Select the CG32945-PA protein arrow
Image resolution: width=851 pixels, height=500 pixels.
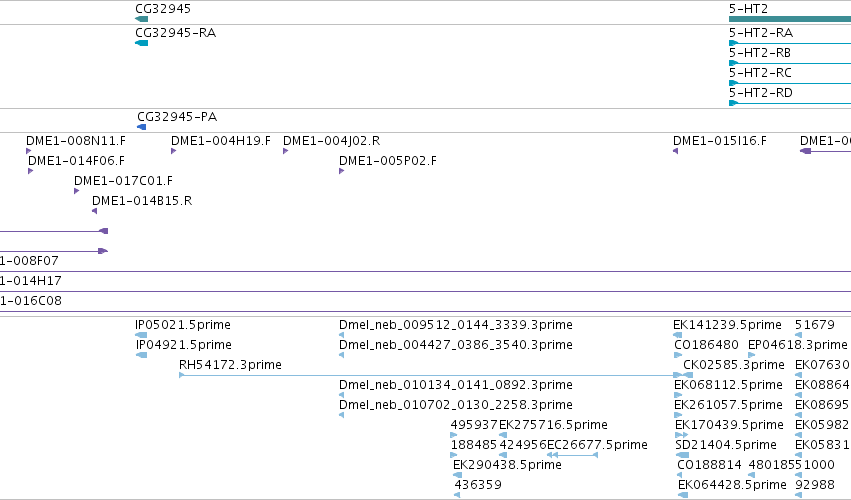tap(142, 127)
